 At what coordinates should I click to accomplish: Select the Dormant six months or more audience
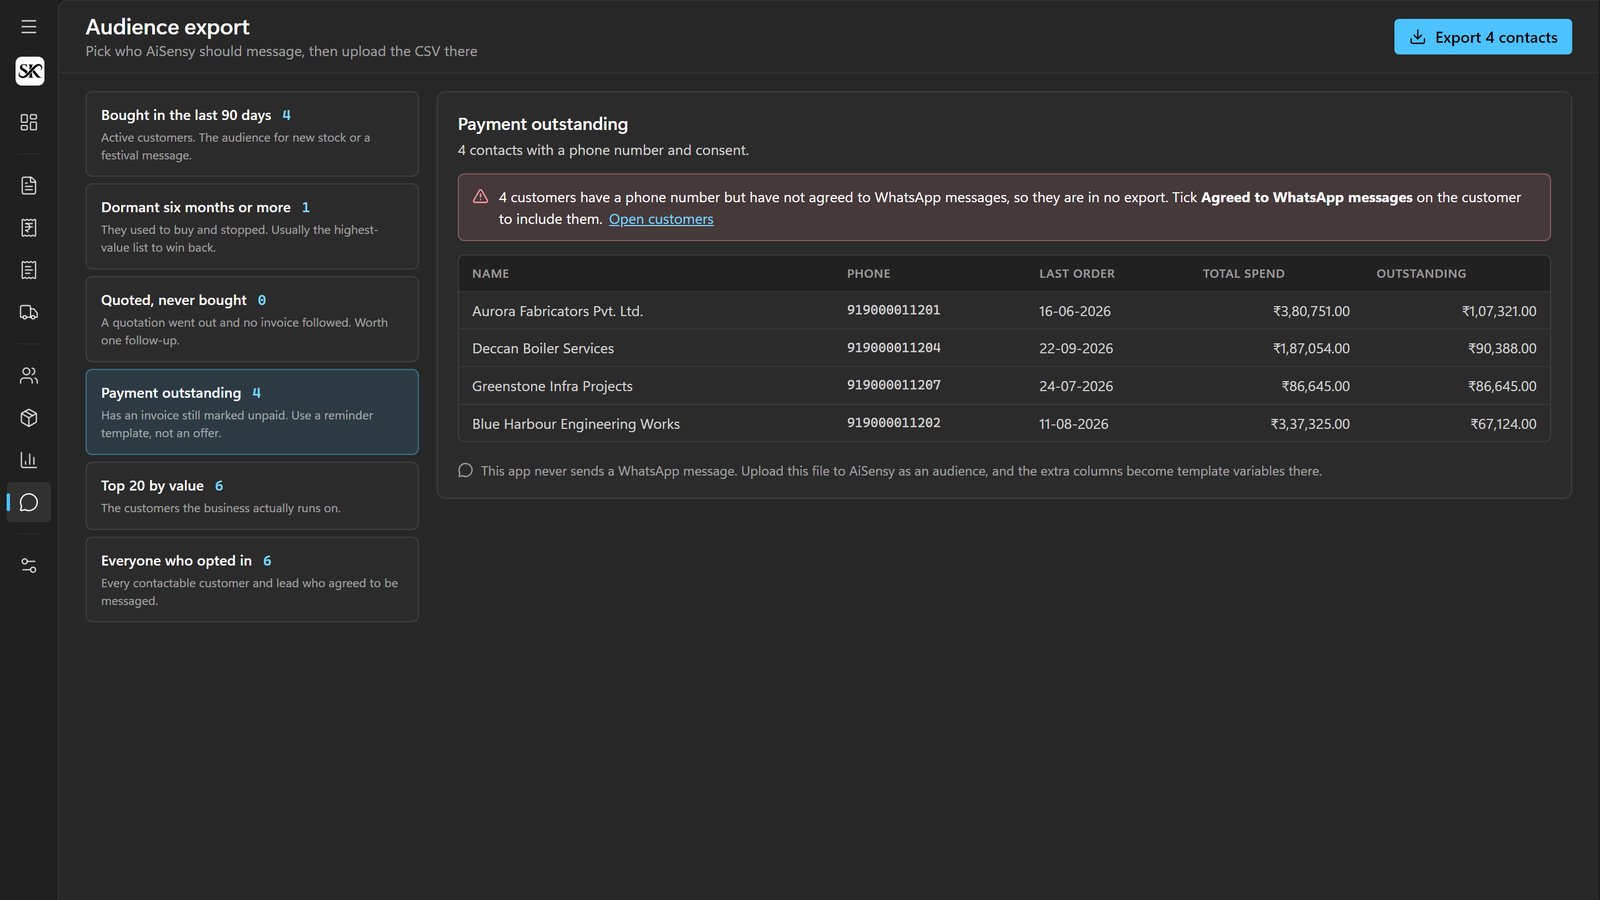(252, 226)
